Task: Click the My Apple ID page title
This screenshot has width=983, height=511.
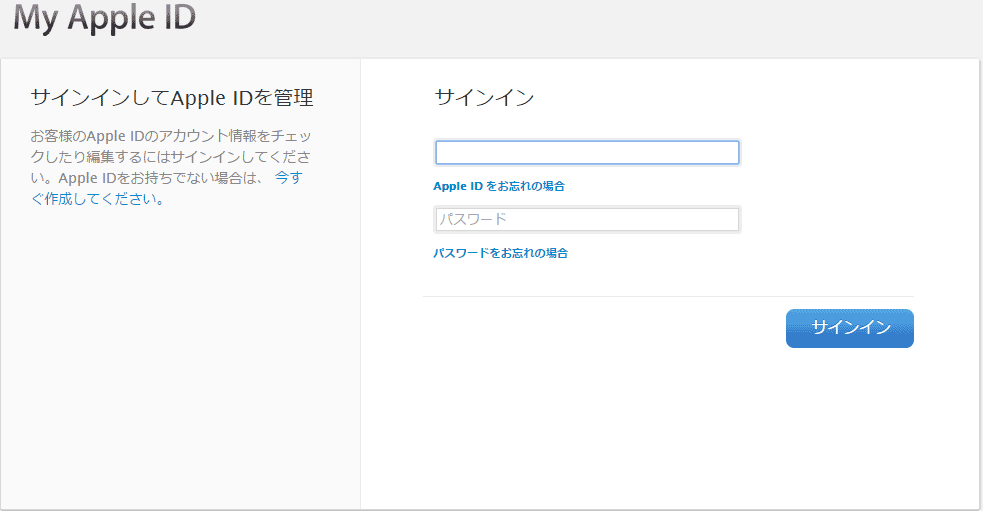Action: tap(105, 18)
